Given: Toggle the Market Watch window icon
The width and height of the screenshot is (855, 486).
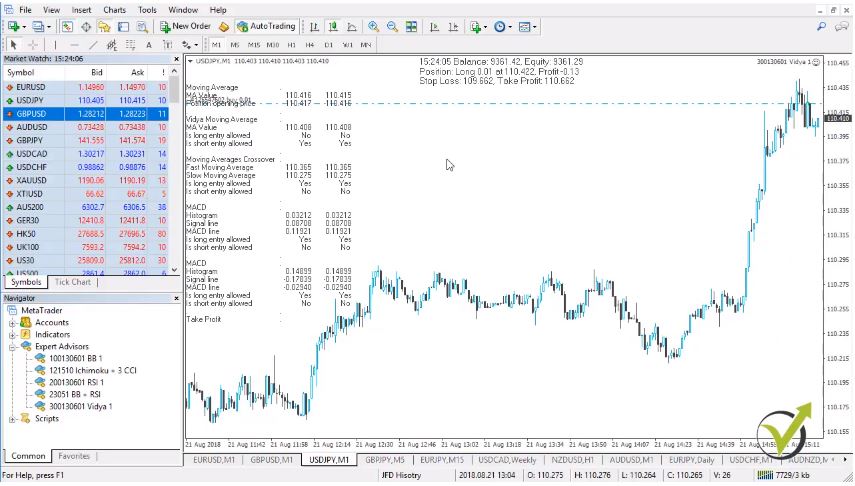Looking at the screenshot, I should (67, 26).
